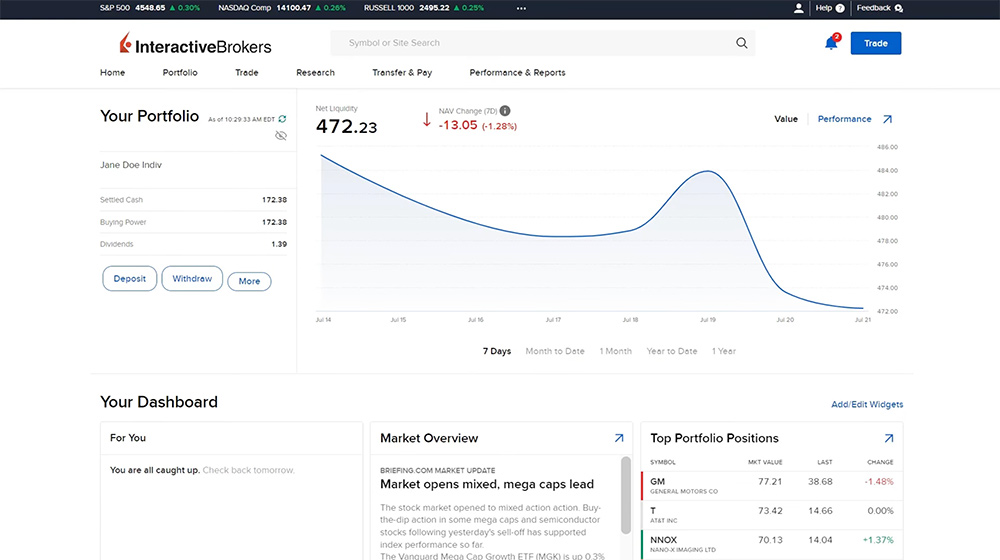
Task: Open Top Portfolio Positions arrow icon
Action: (888, 438)
